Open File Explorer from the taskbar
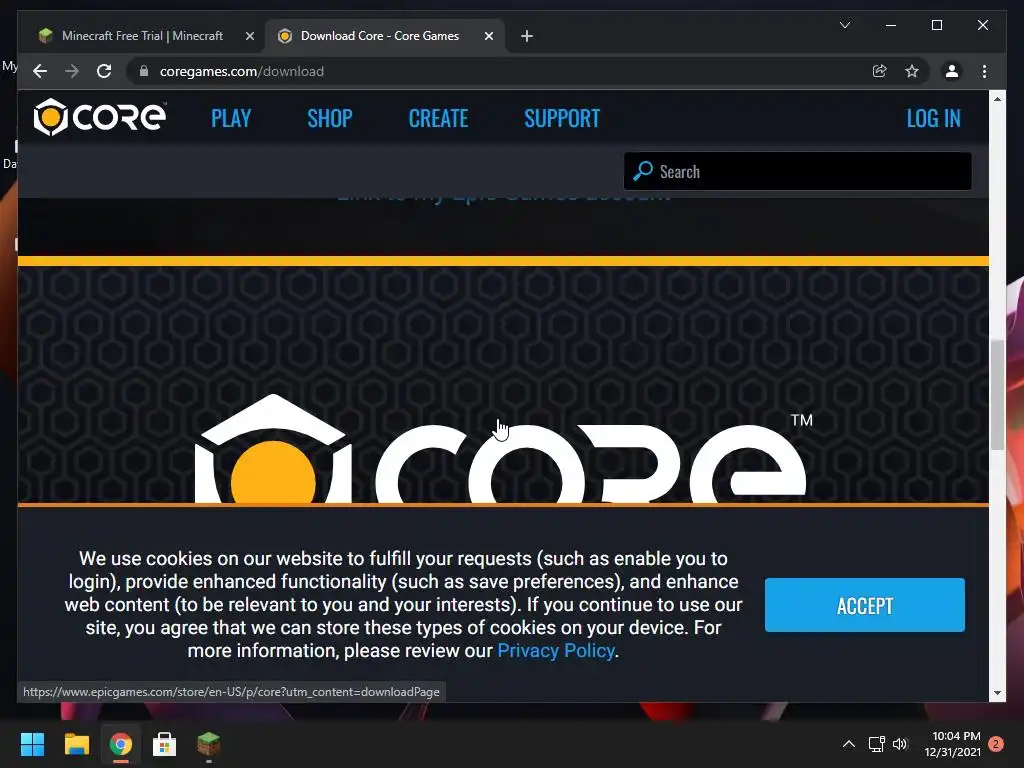Image resolution: width=1024 pixels, height=768 pixels. [x=76, y=744]
